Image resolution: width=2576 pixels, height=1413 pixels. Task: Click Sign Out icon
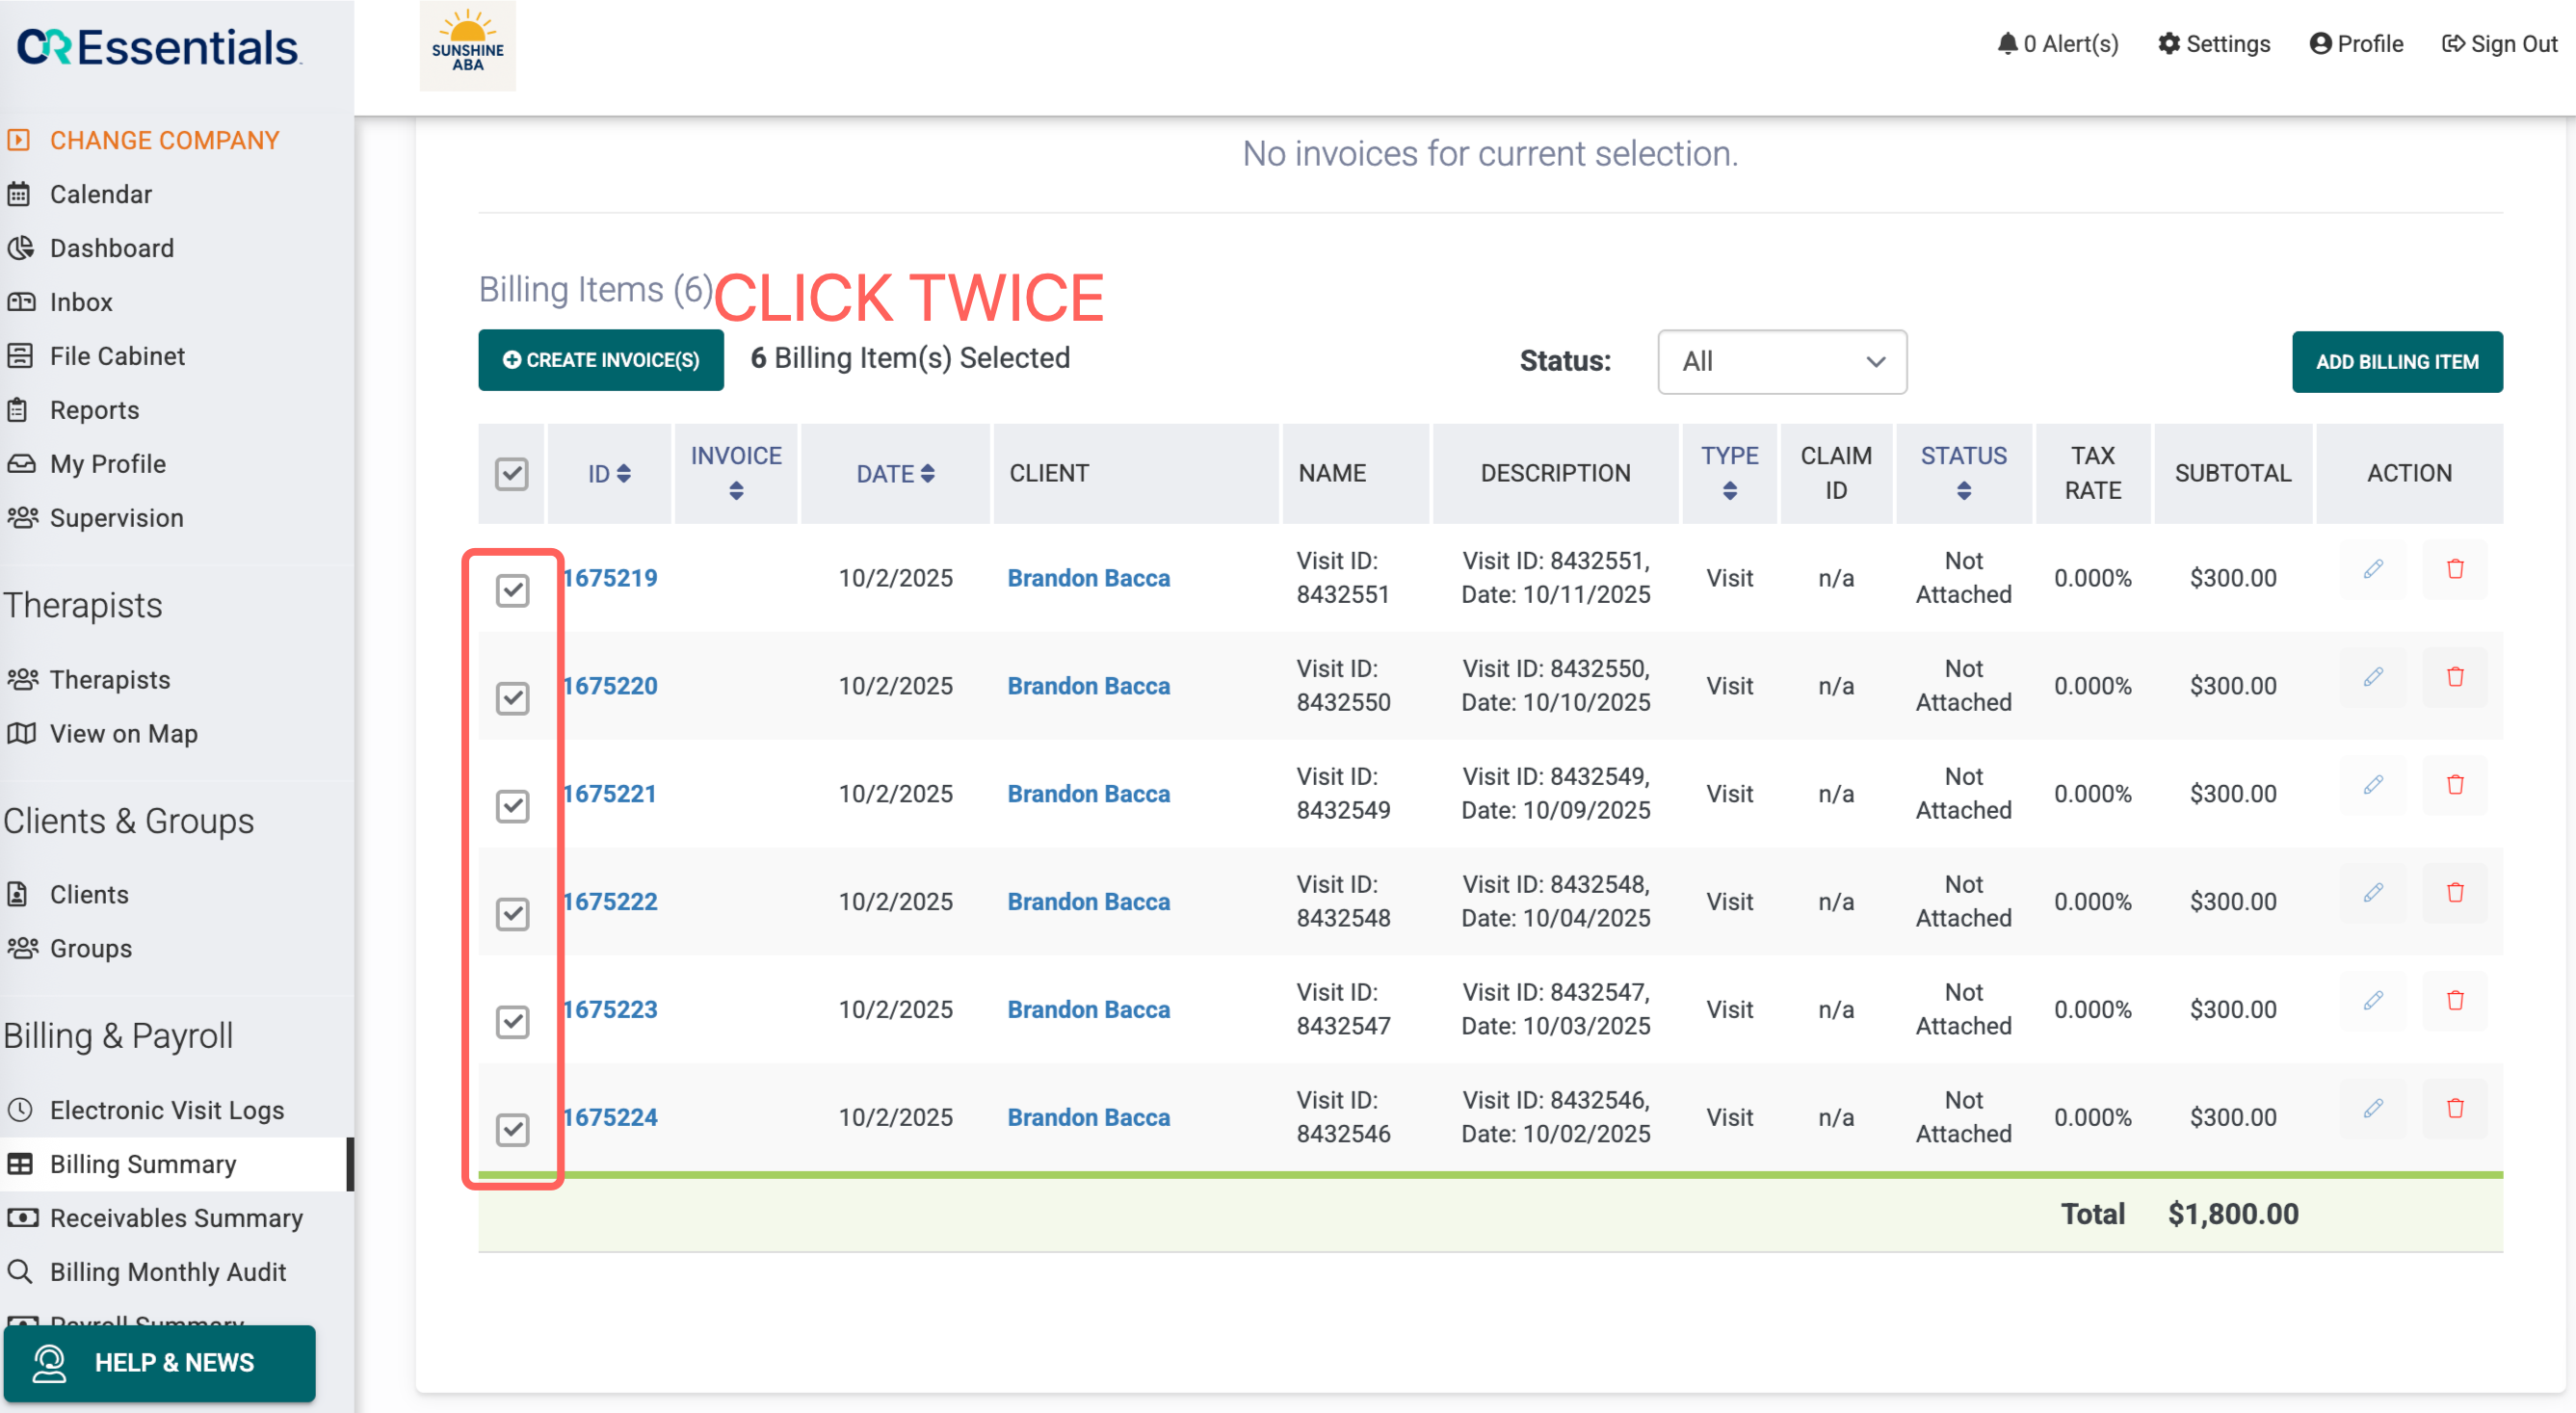[2452, 44]
